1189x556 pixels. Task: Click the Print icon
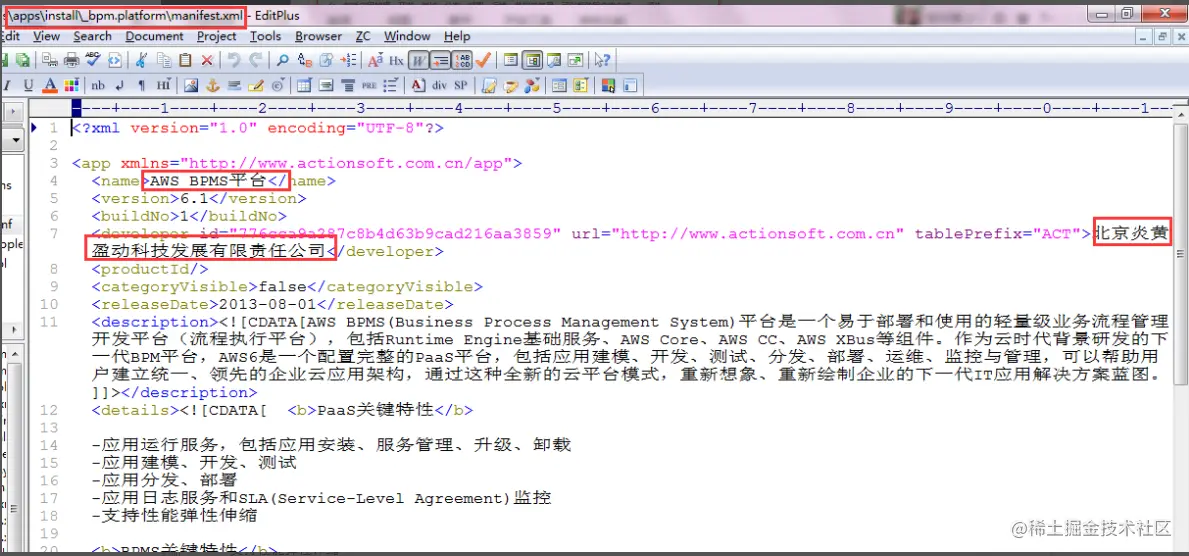[x=71, y=61]
